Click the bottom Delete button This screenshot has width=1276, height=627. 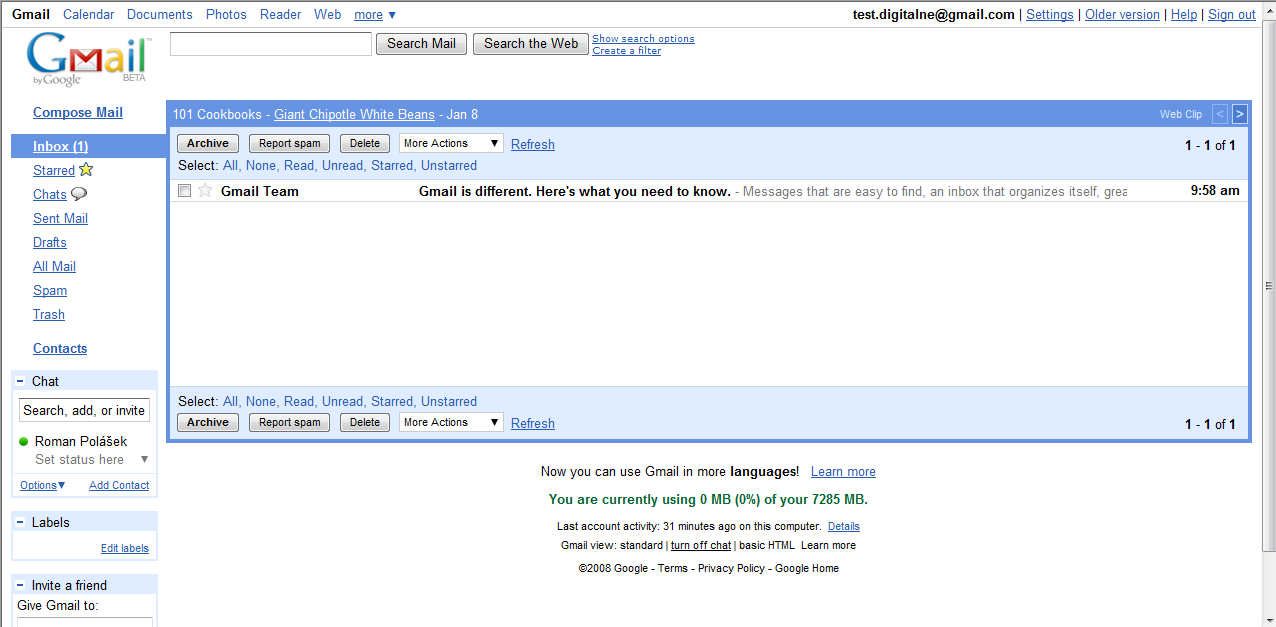(365, 422)
